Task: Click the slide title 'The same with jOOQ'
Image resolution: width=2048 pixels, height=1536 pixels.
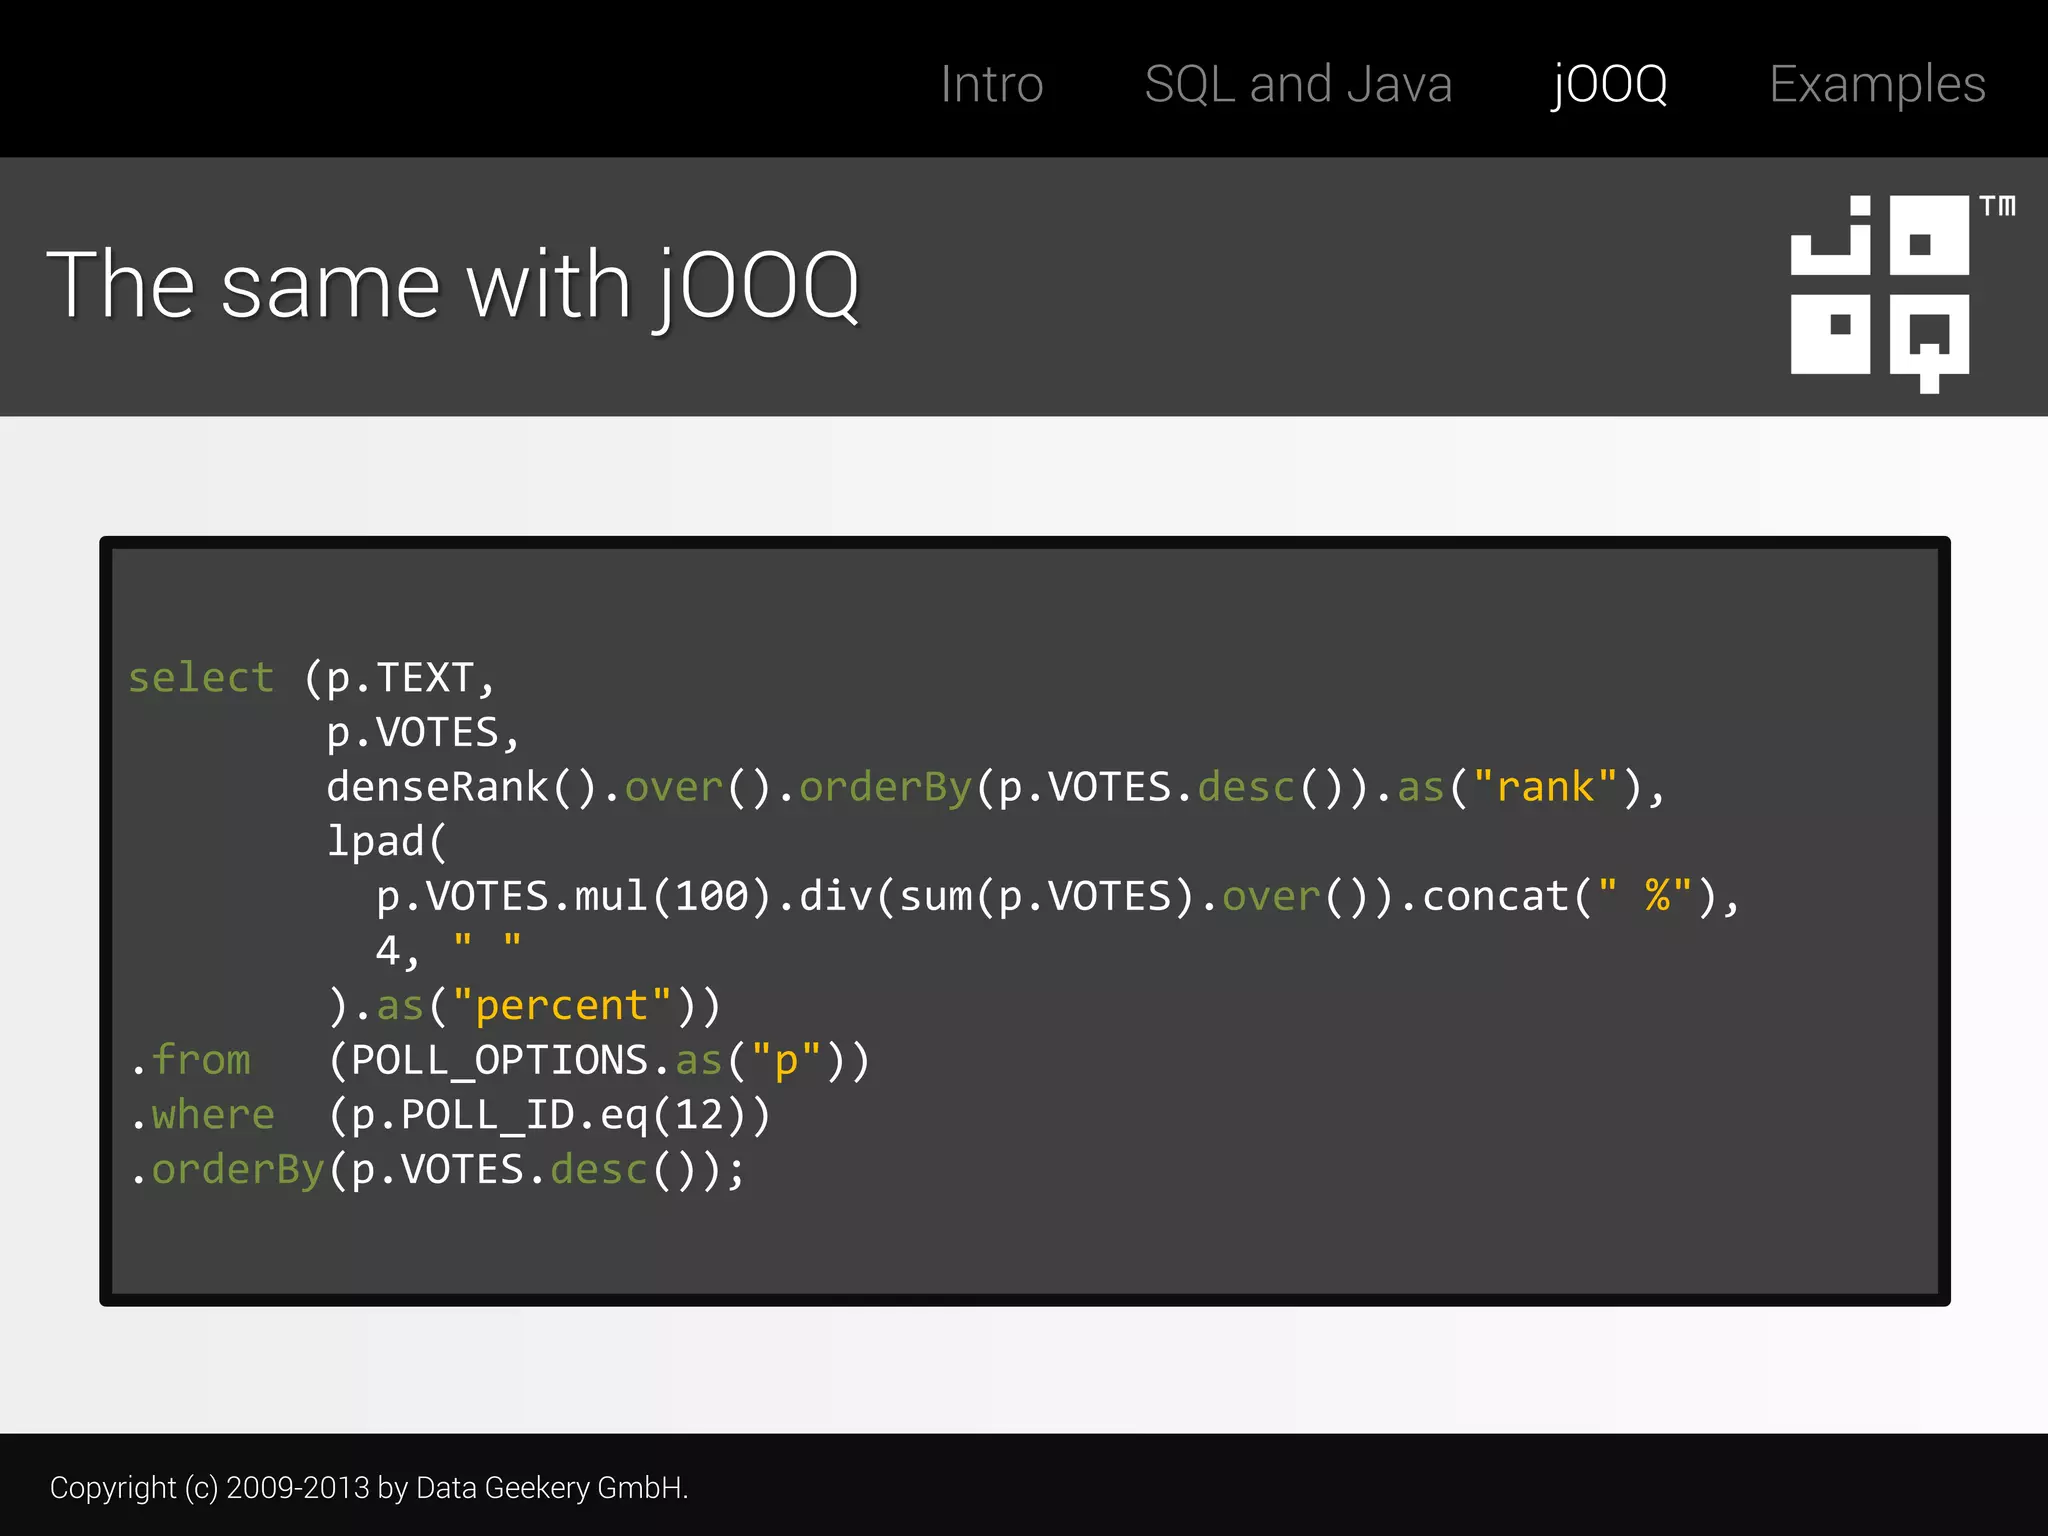Action: pyautogui.click(x=453, y=286)
